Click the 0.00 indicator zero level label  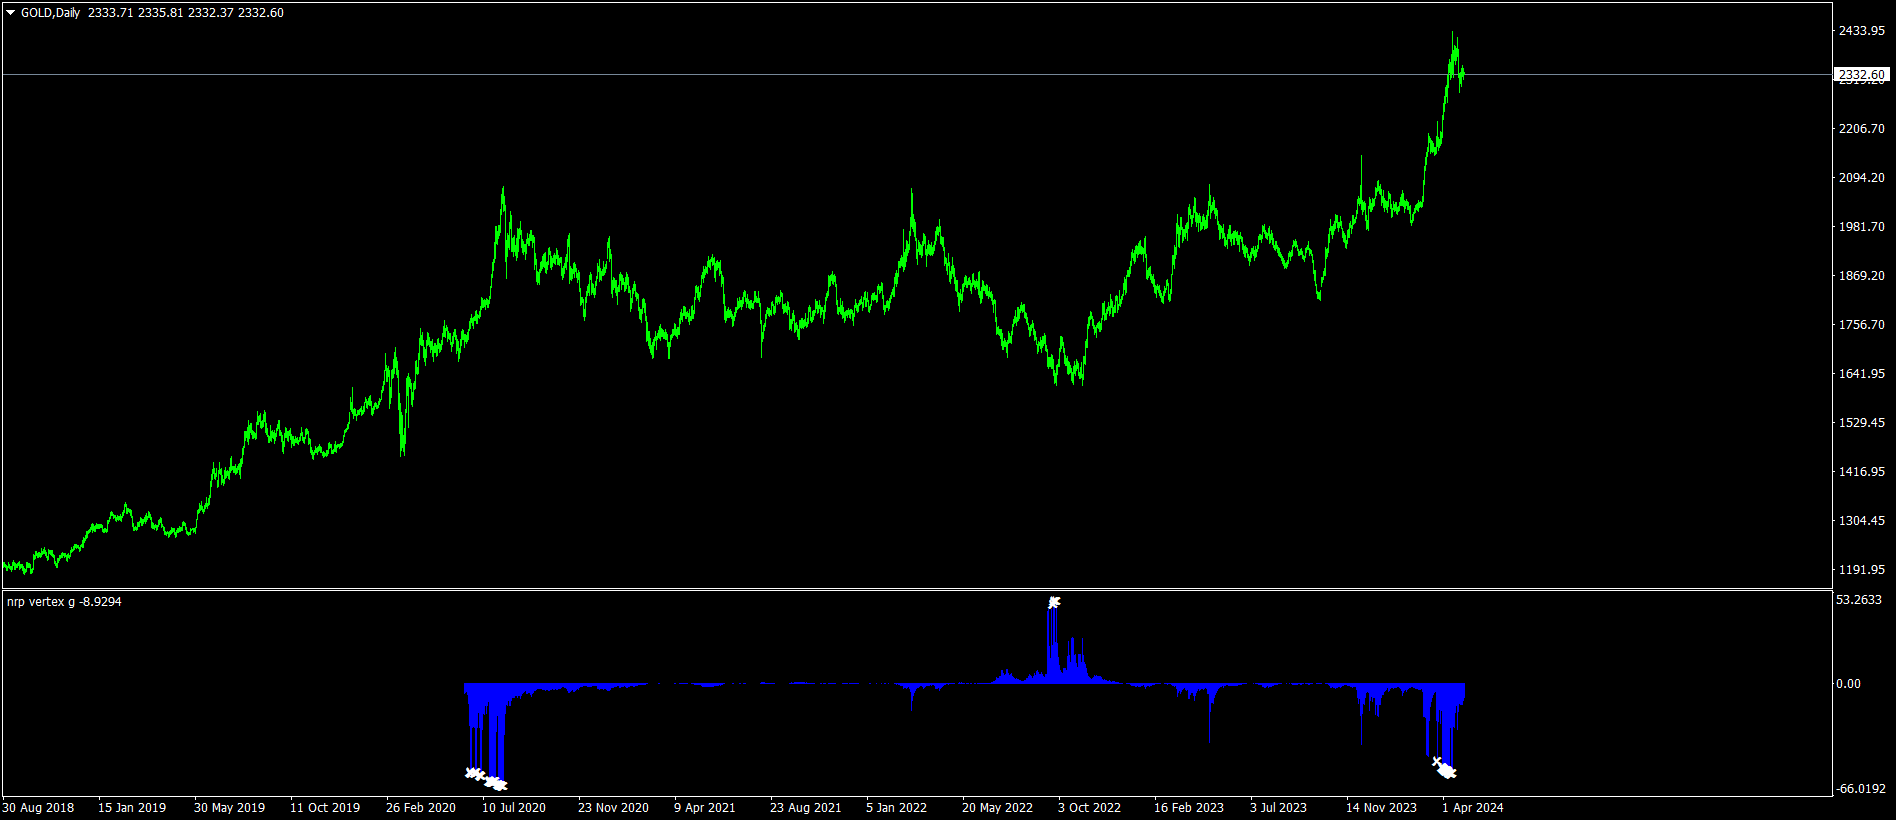click(x=1848, y=684)
